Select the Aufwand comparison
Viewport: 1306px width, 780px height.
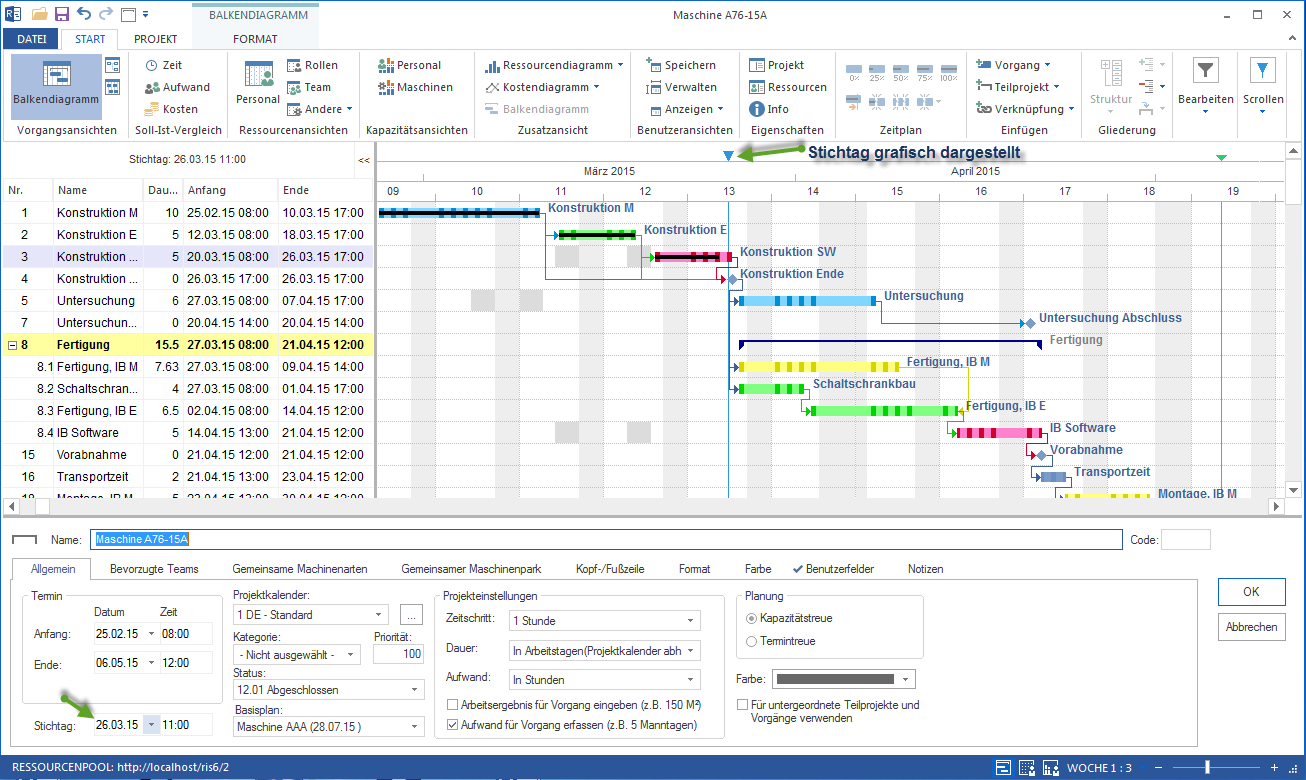click(x=177, y=87)
